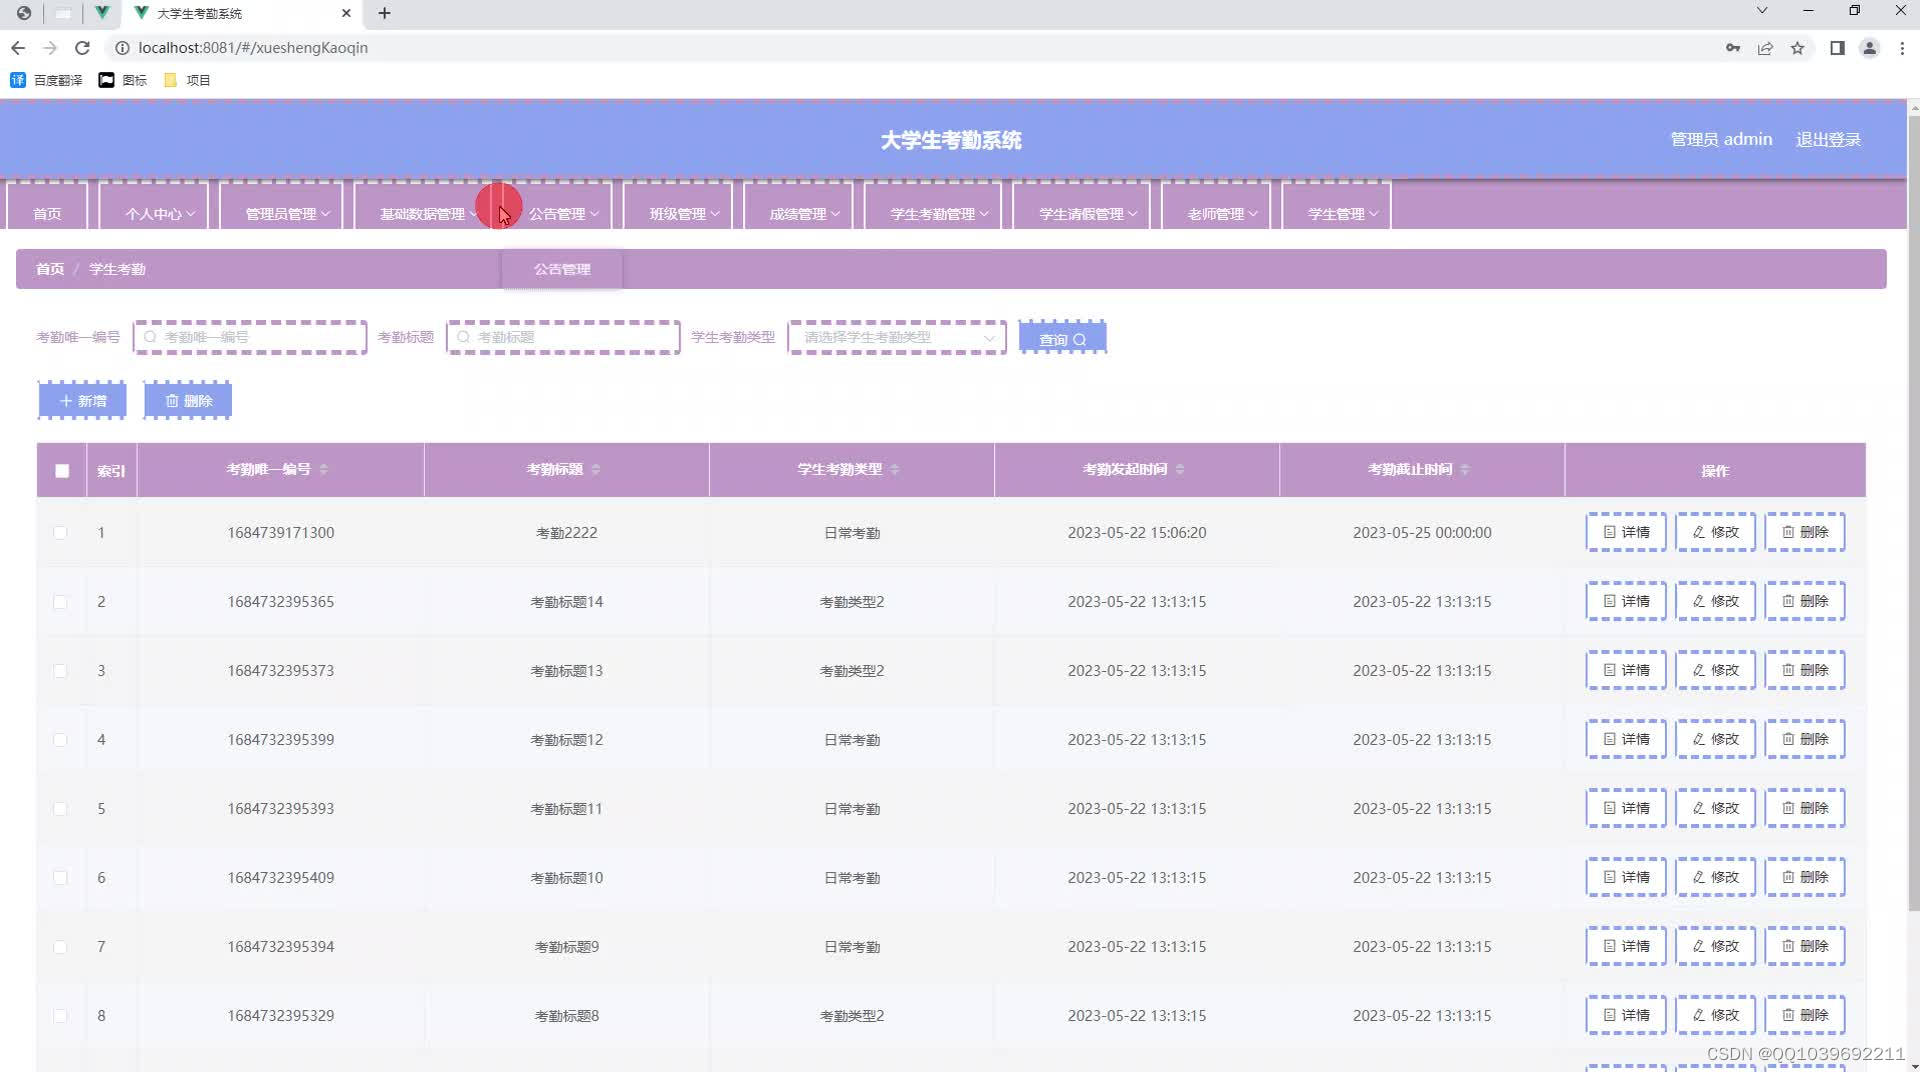
Task: Open the 学生考勤类型 select dropdown
Action: click(x=897, y=338)
